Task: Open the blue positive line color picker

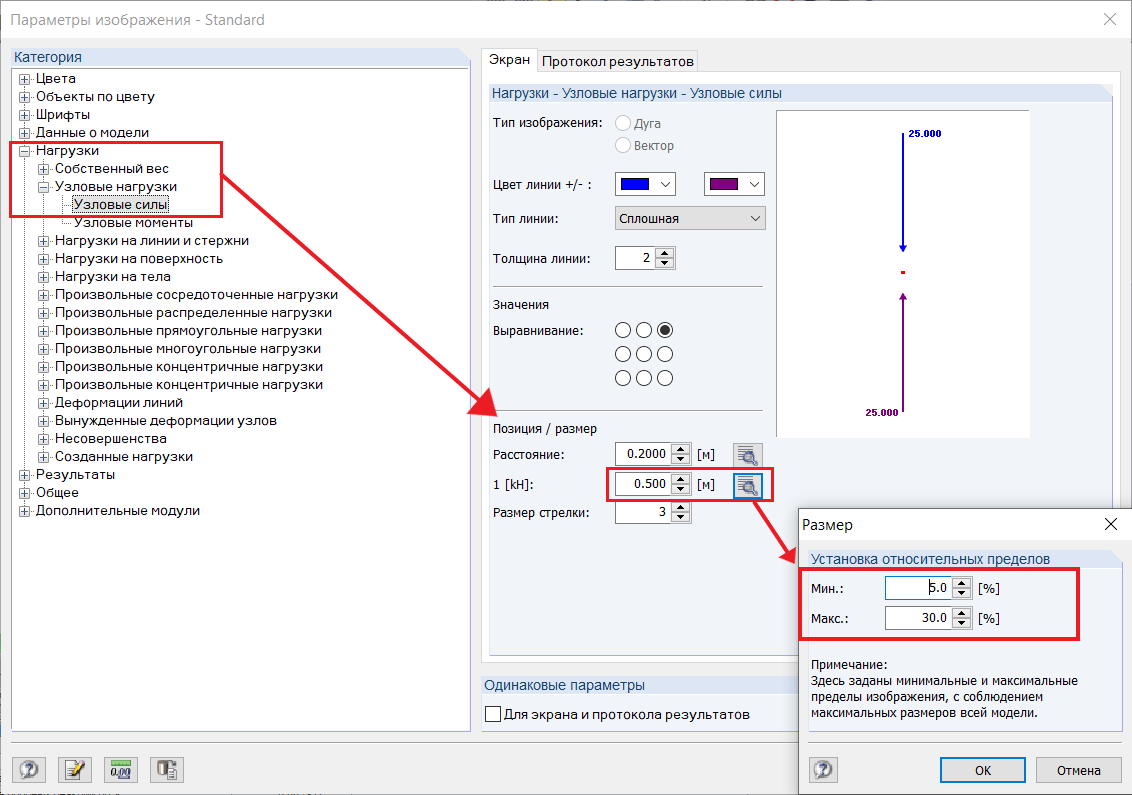Action: (x=645, y=184)
